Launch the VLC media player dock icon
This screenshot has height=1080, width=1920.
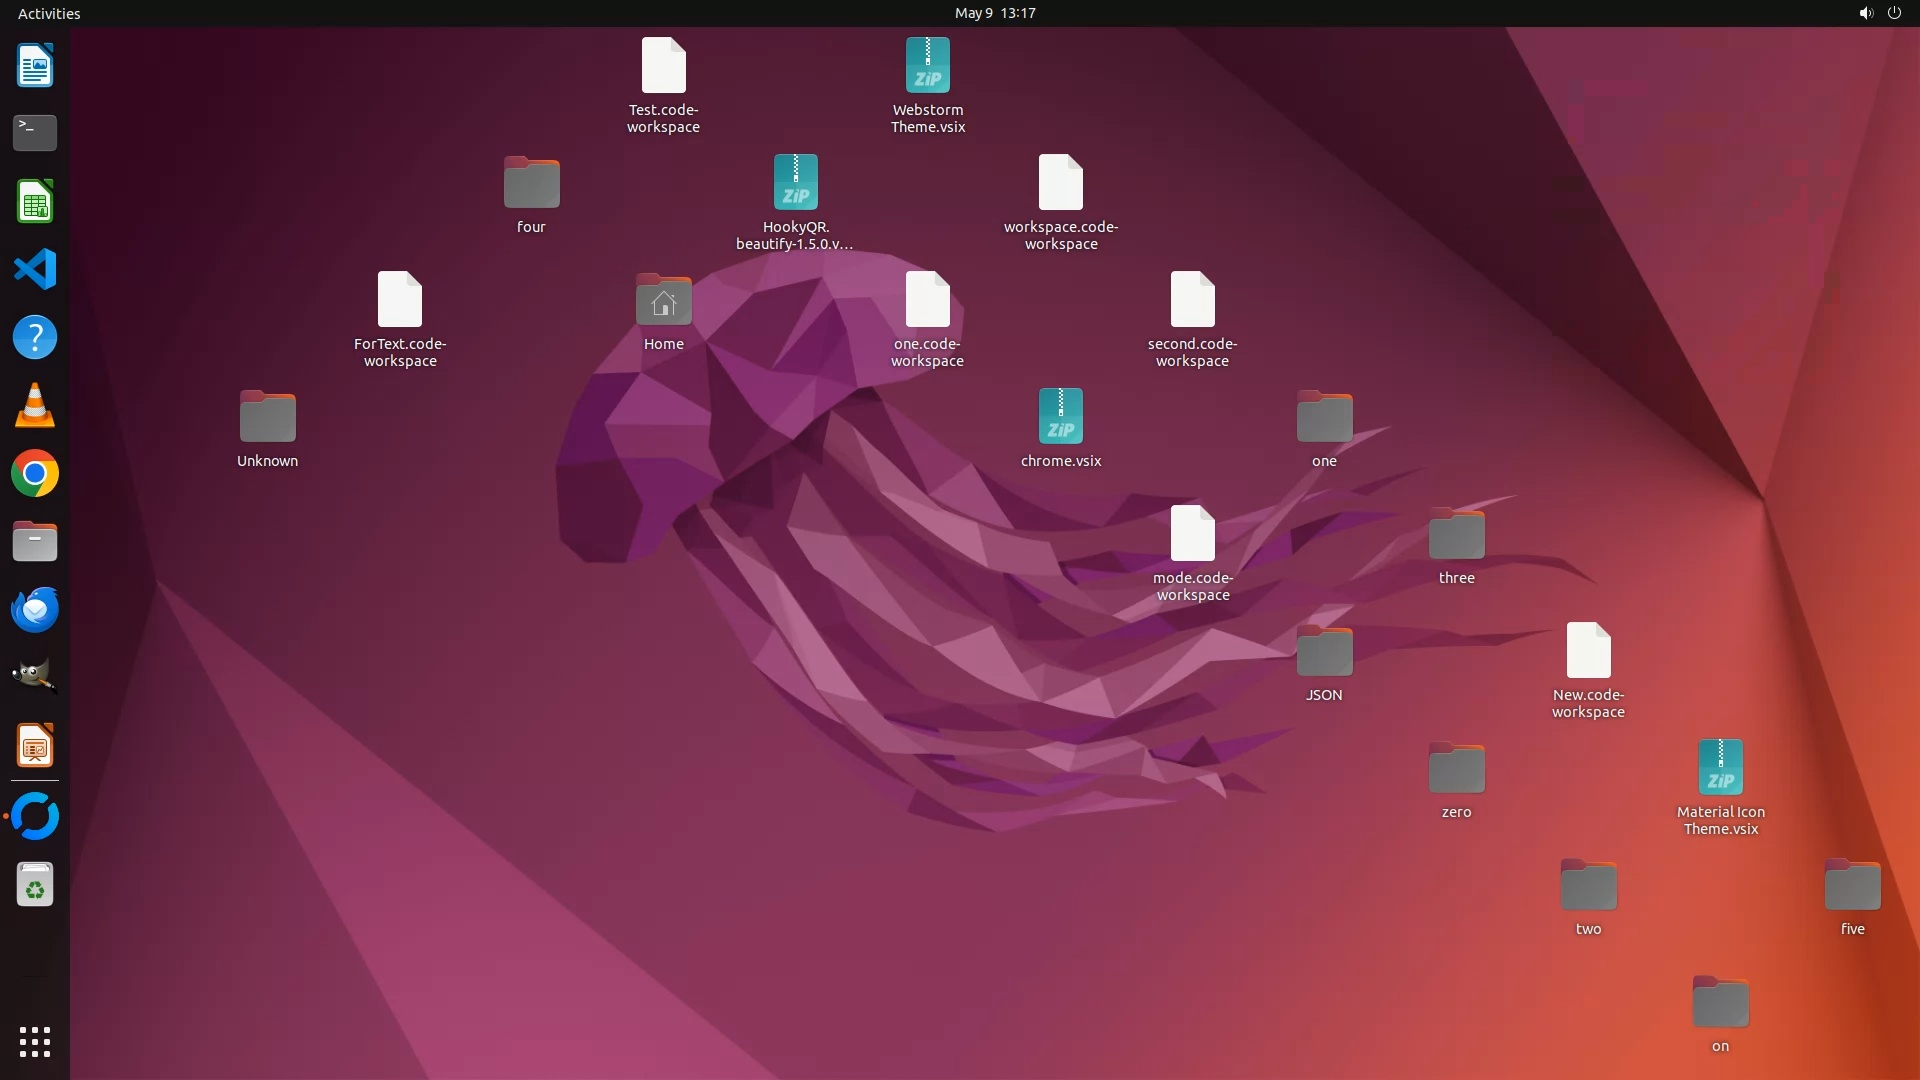(x=35, y=405)
